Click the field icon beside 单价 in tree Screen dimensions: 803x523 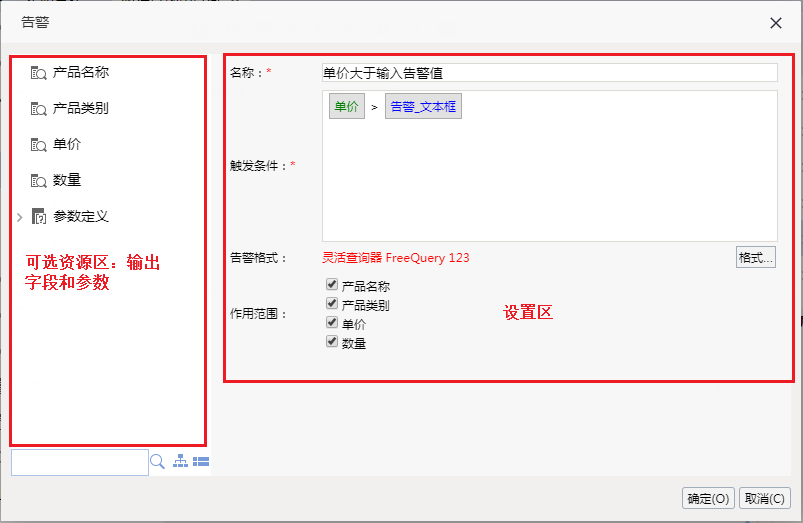[38, 144]
